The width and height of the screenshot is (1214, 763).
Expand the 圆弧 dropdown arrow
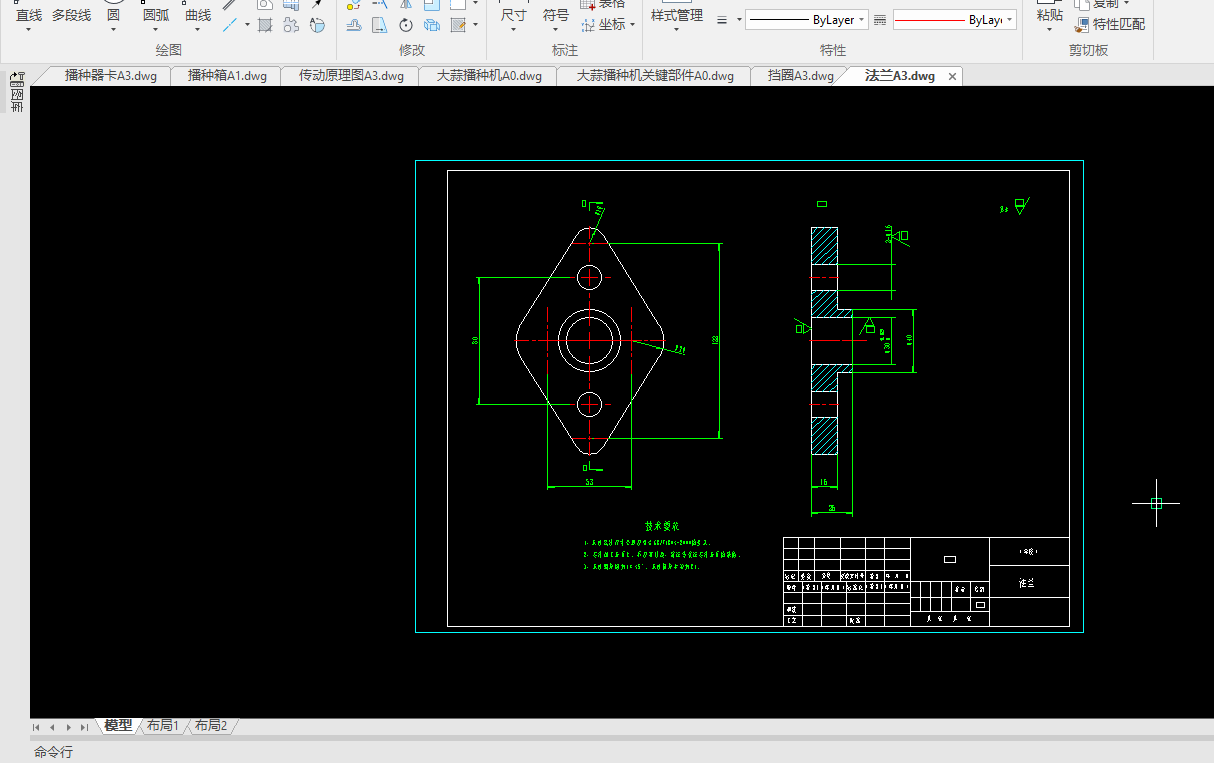click(156, 30)
